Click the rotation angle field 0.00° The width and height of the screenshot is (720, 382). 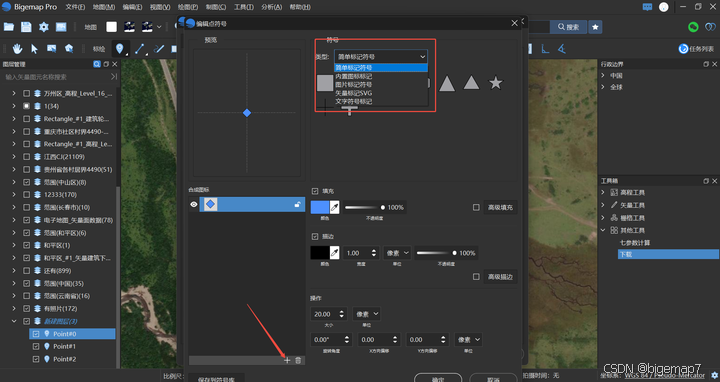click(x=331, y=340)
